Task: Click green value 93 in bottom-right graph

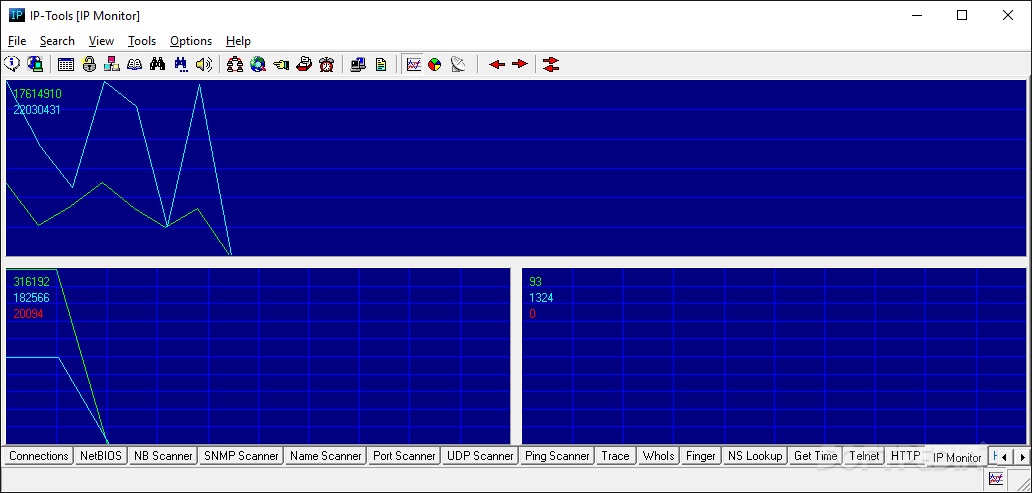Action: 536,282
